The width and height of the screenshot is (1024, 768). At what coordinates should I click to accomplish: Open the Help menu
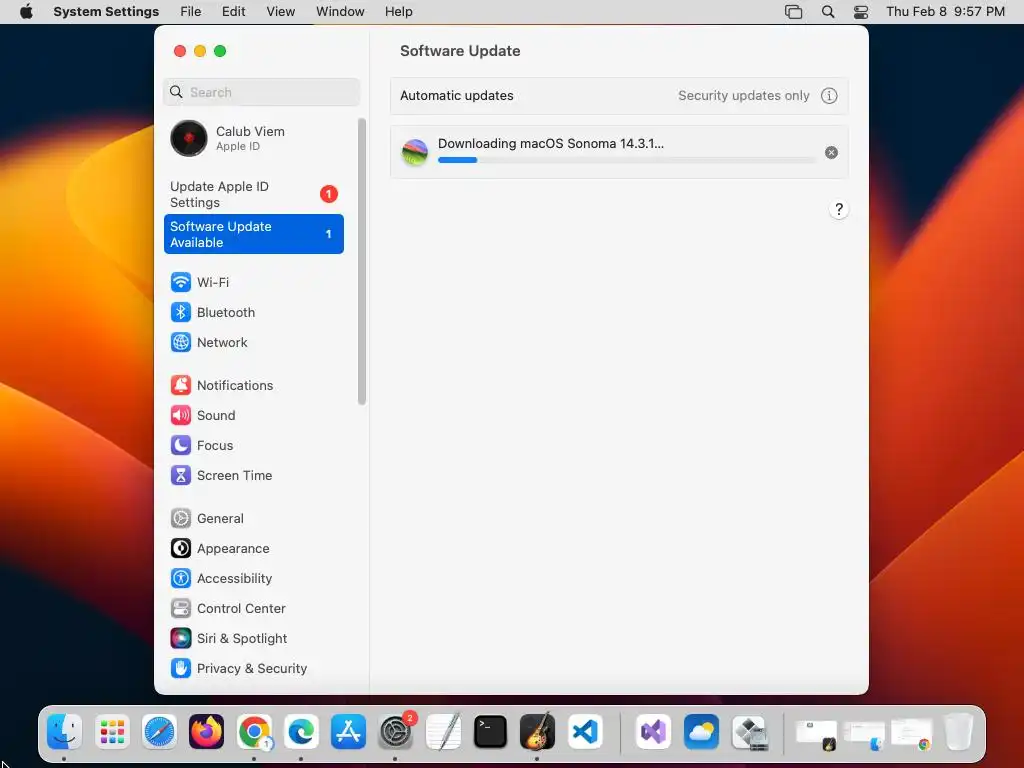coord(398,12)
